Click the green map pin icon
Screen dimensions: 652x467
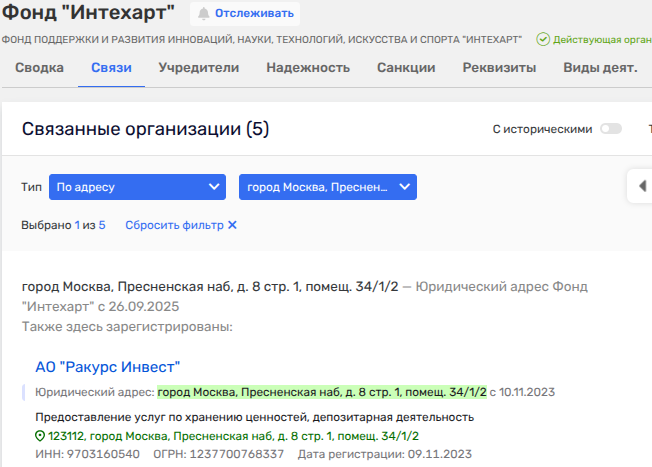[x=40, y=436]
